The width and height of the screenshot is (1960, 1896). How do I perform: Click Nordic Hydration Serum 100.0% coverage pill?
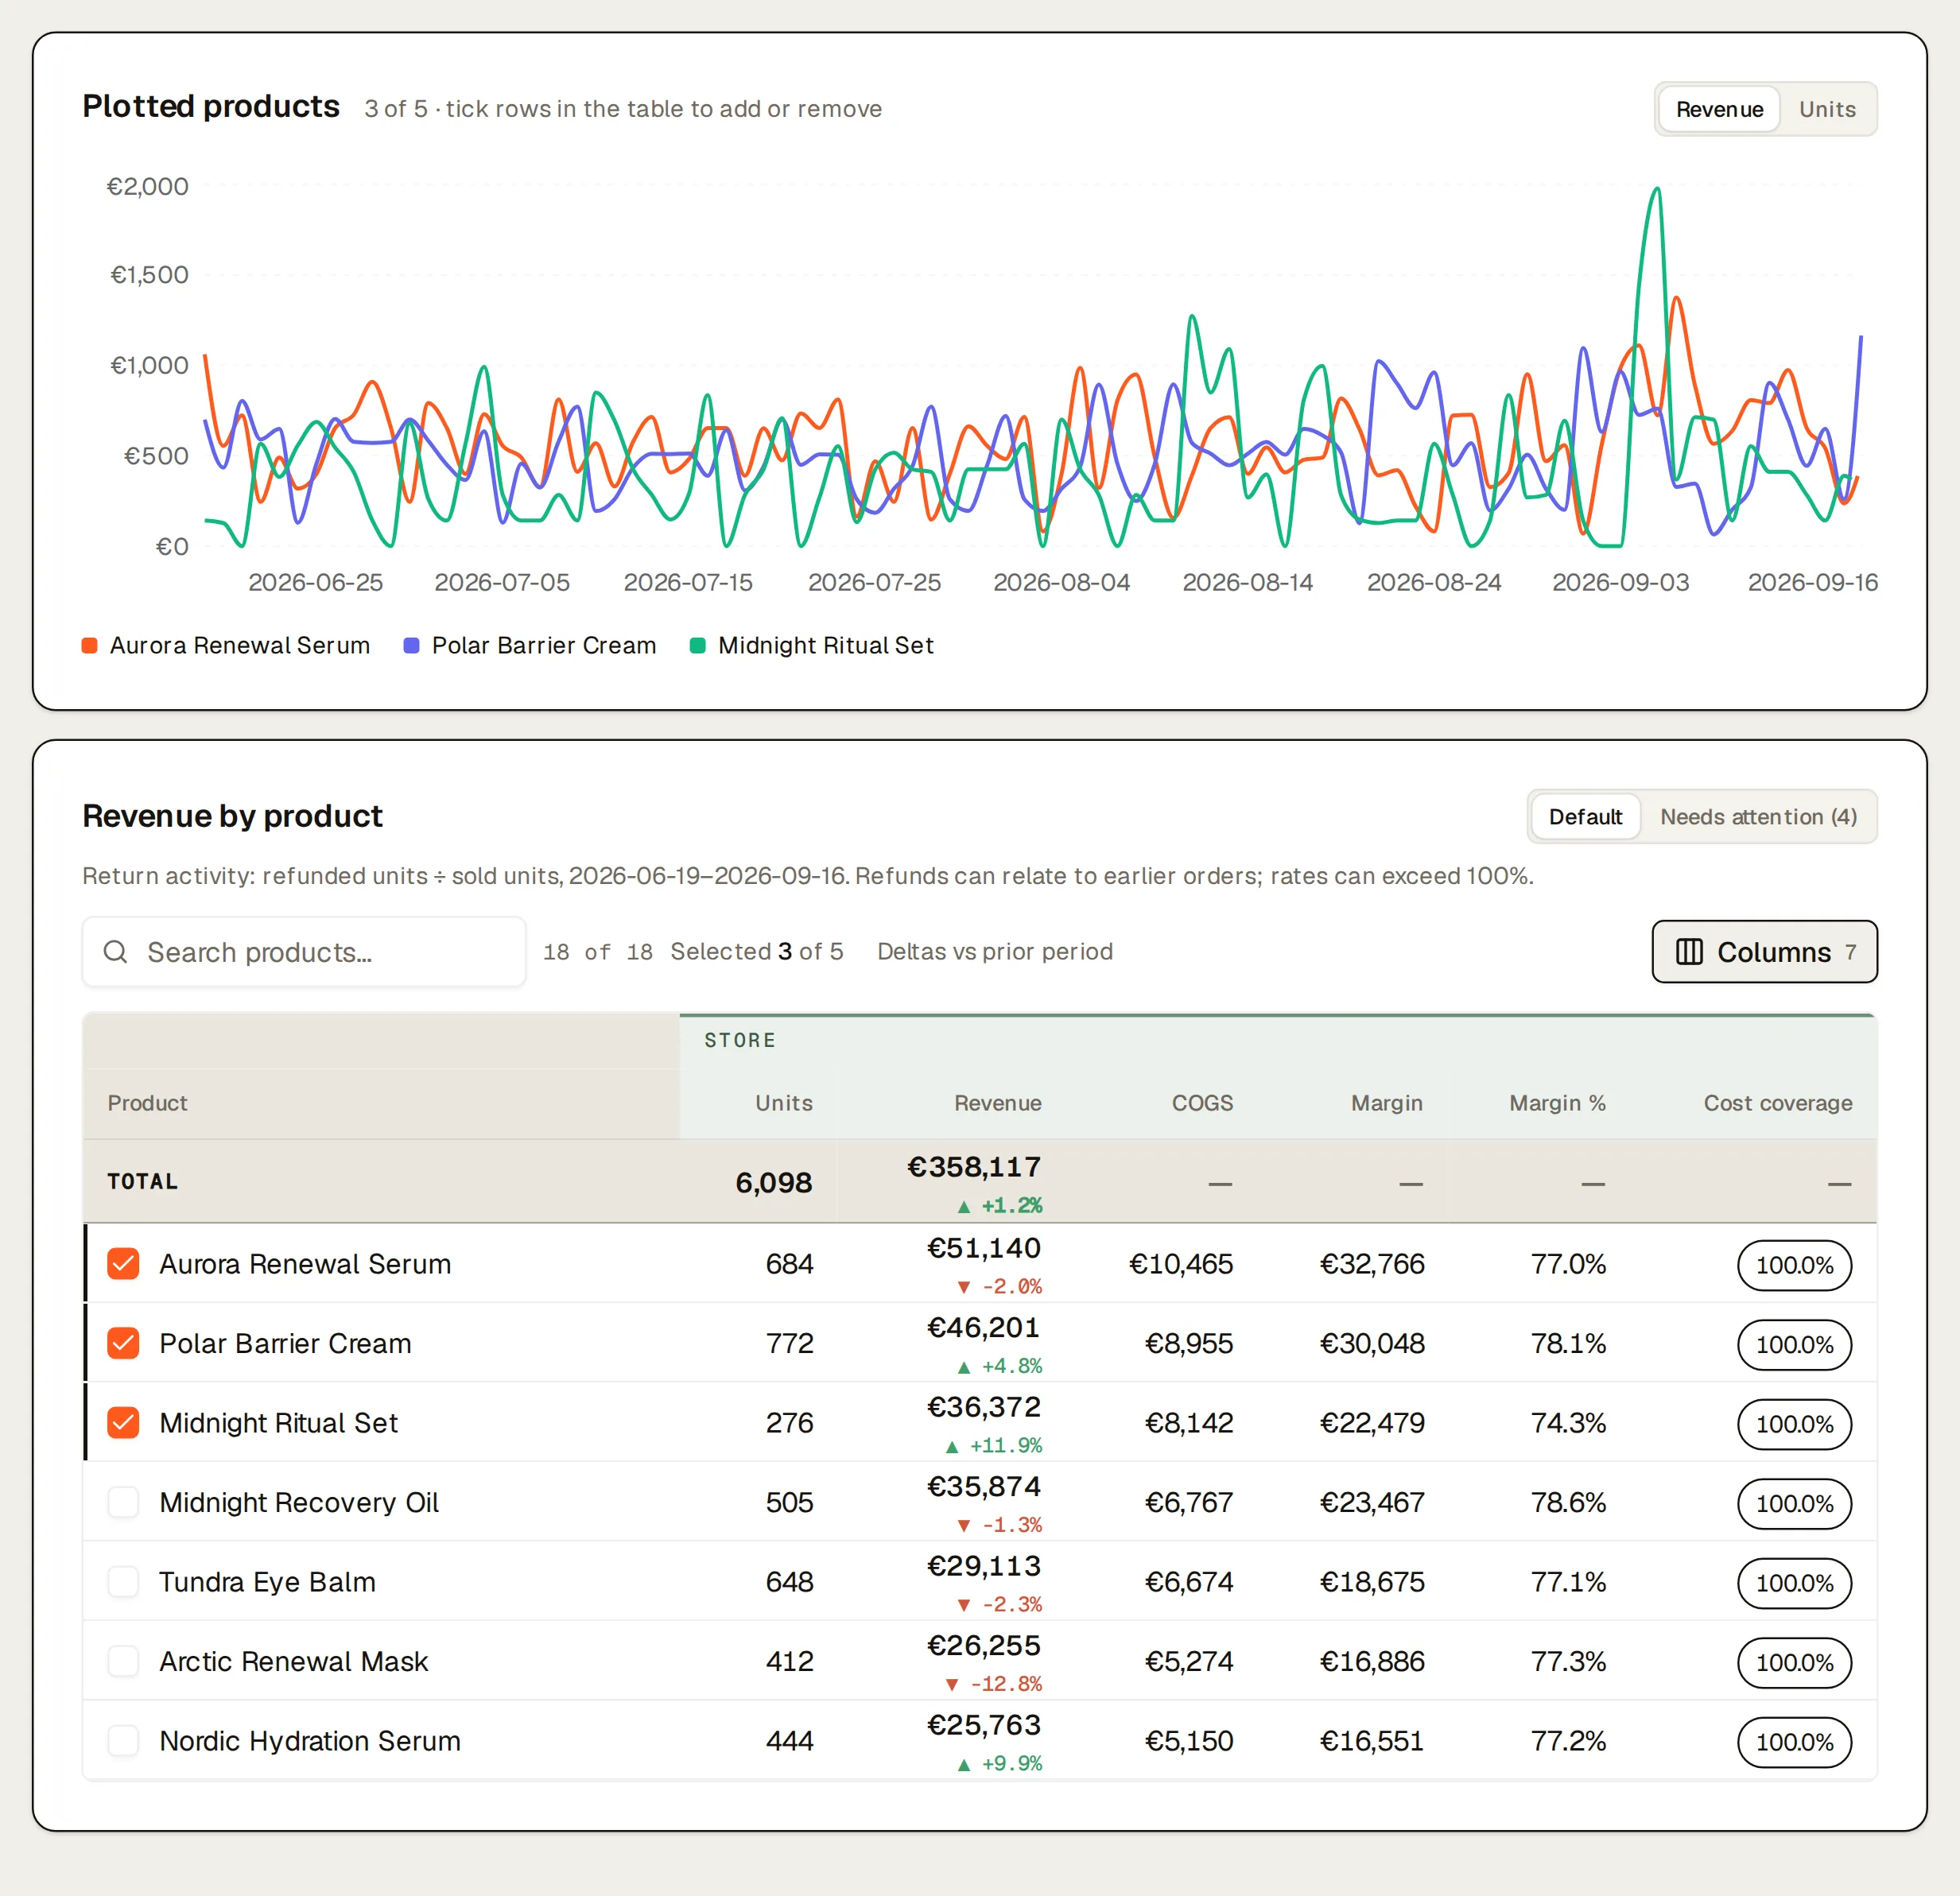click(1794, 1742)
